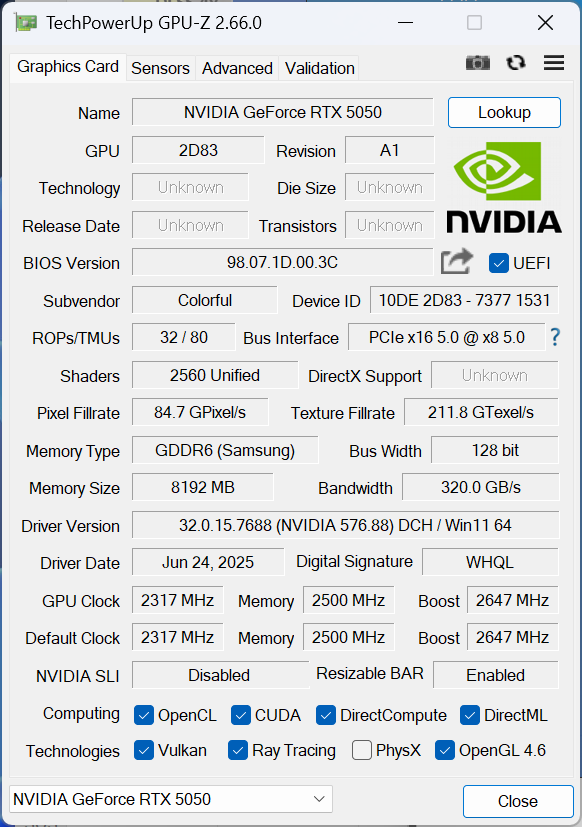Enable the PhysX checkbox
The image size is (582, 827).
[x=361, y=749]
